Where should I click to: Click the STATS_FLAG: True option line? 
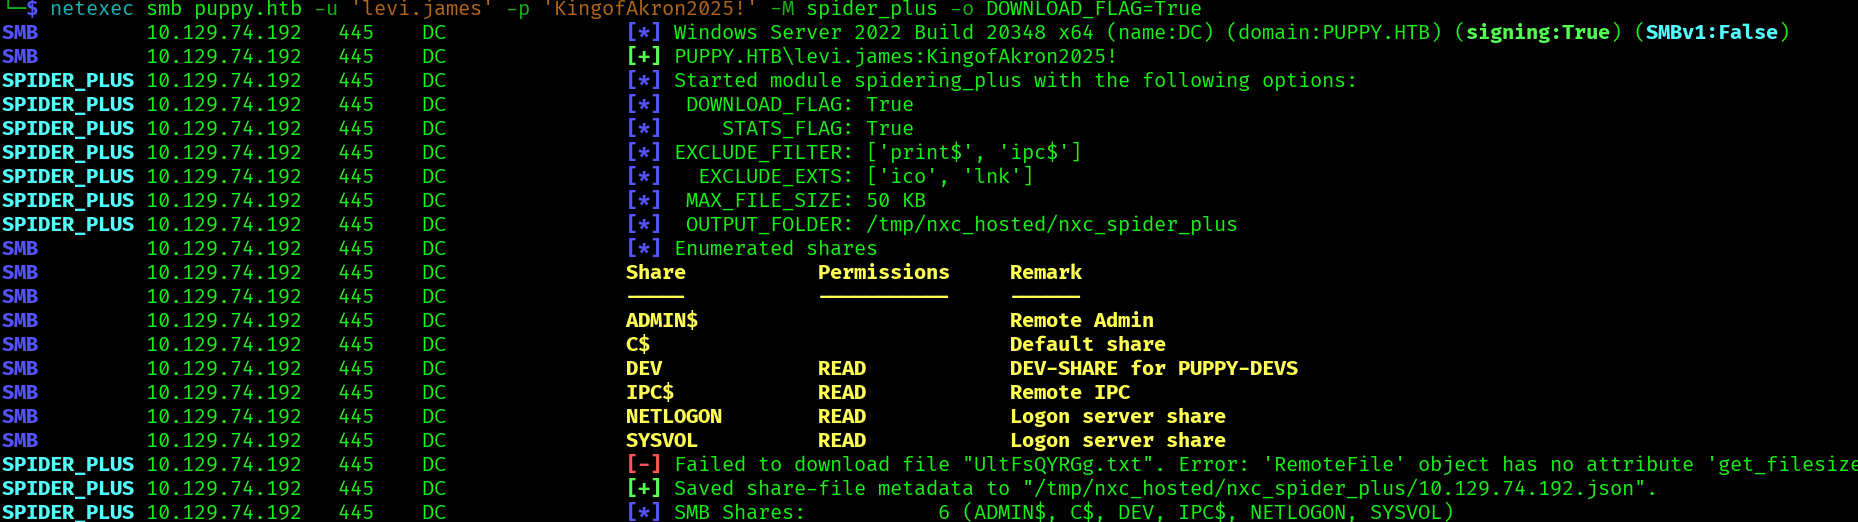(x=817, y=128)
